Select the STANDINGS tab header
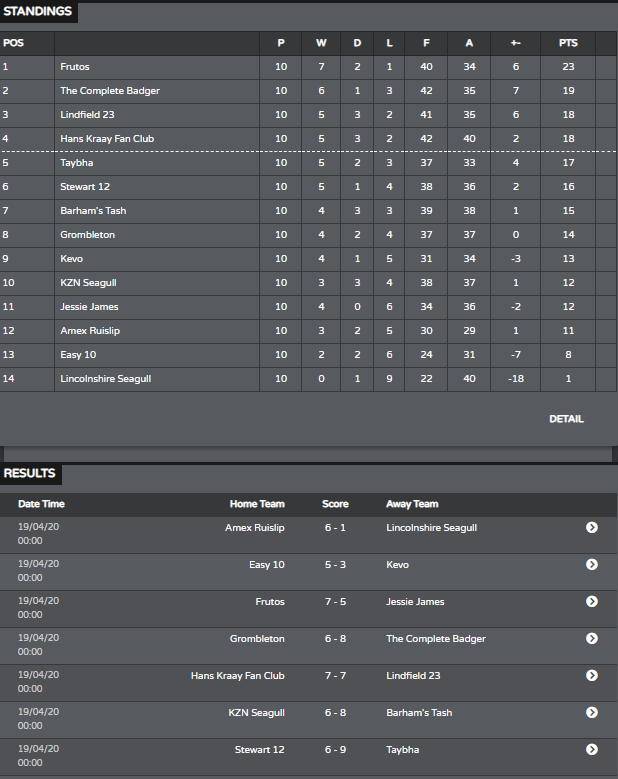The height and width of the screenshot is (779, 618). (x=38, y=11)
